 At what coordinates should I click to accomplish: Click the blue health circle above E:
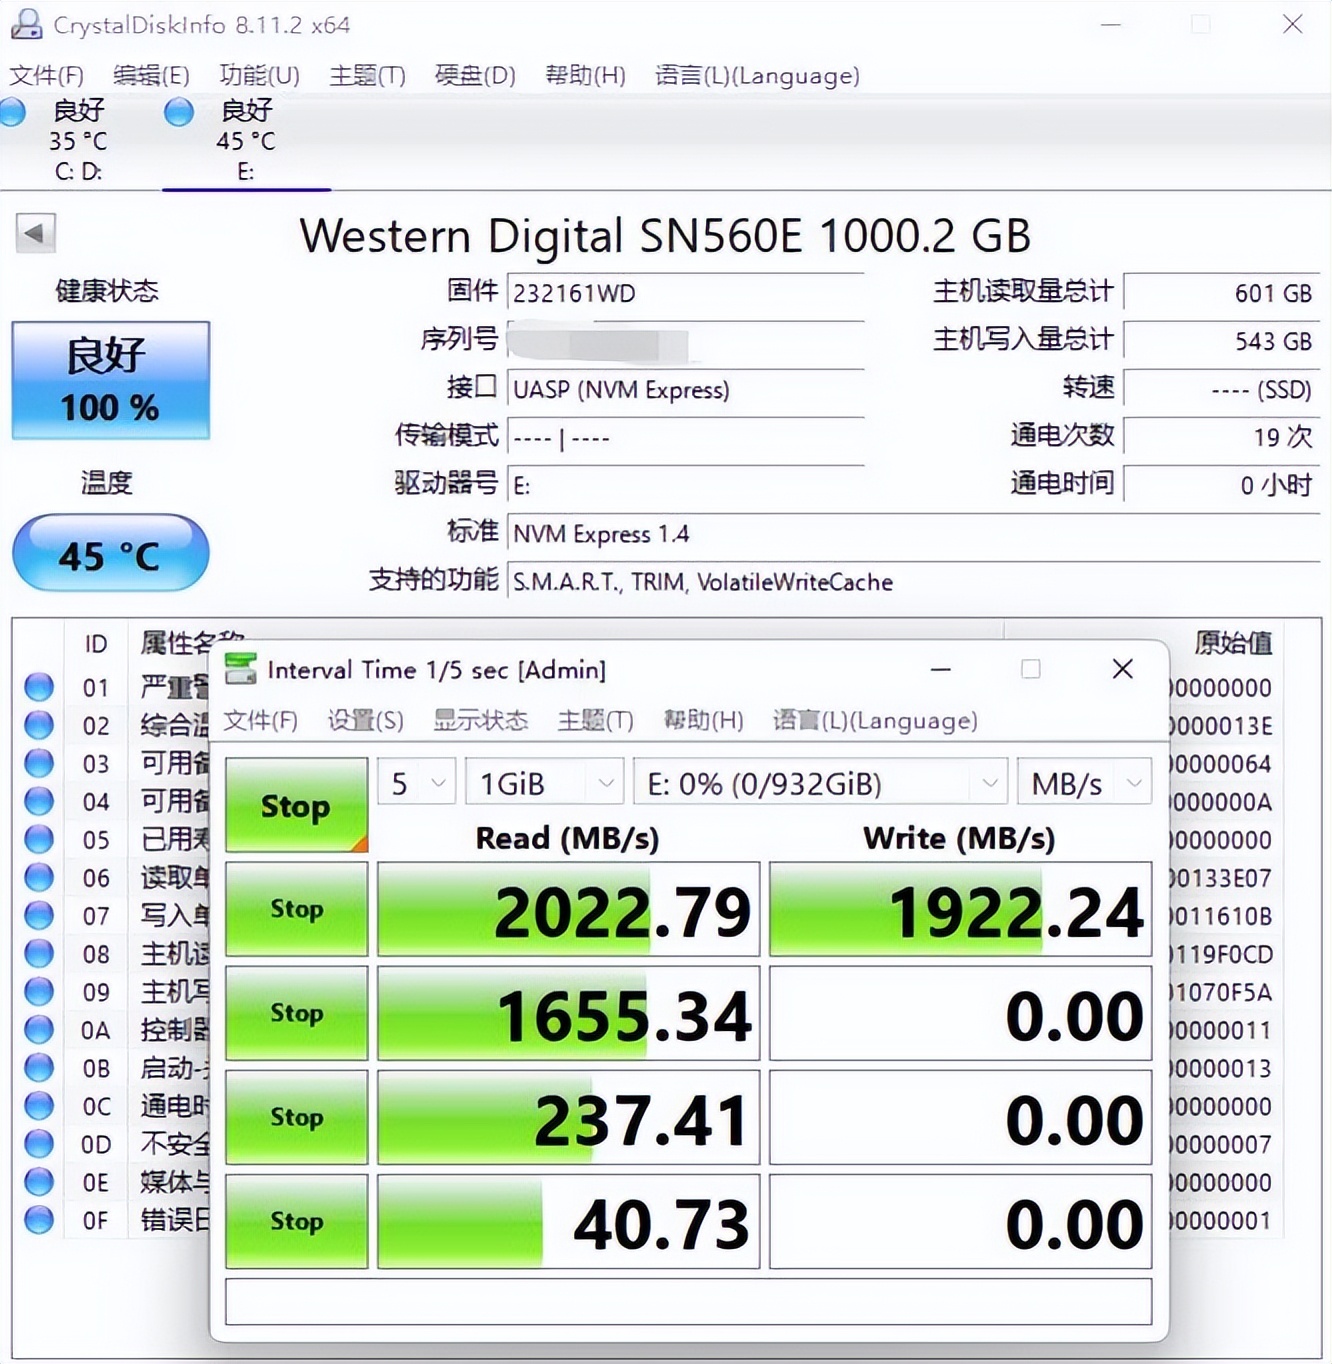[x=178, y=113]
